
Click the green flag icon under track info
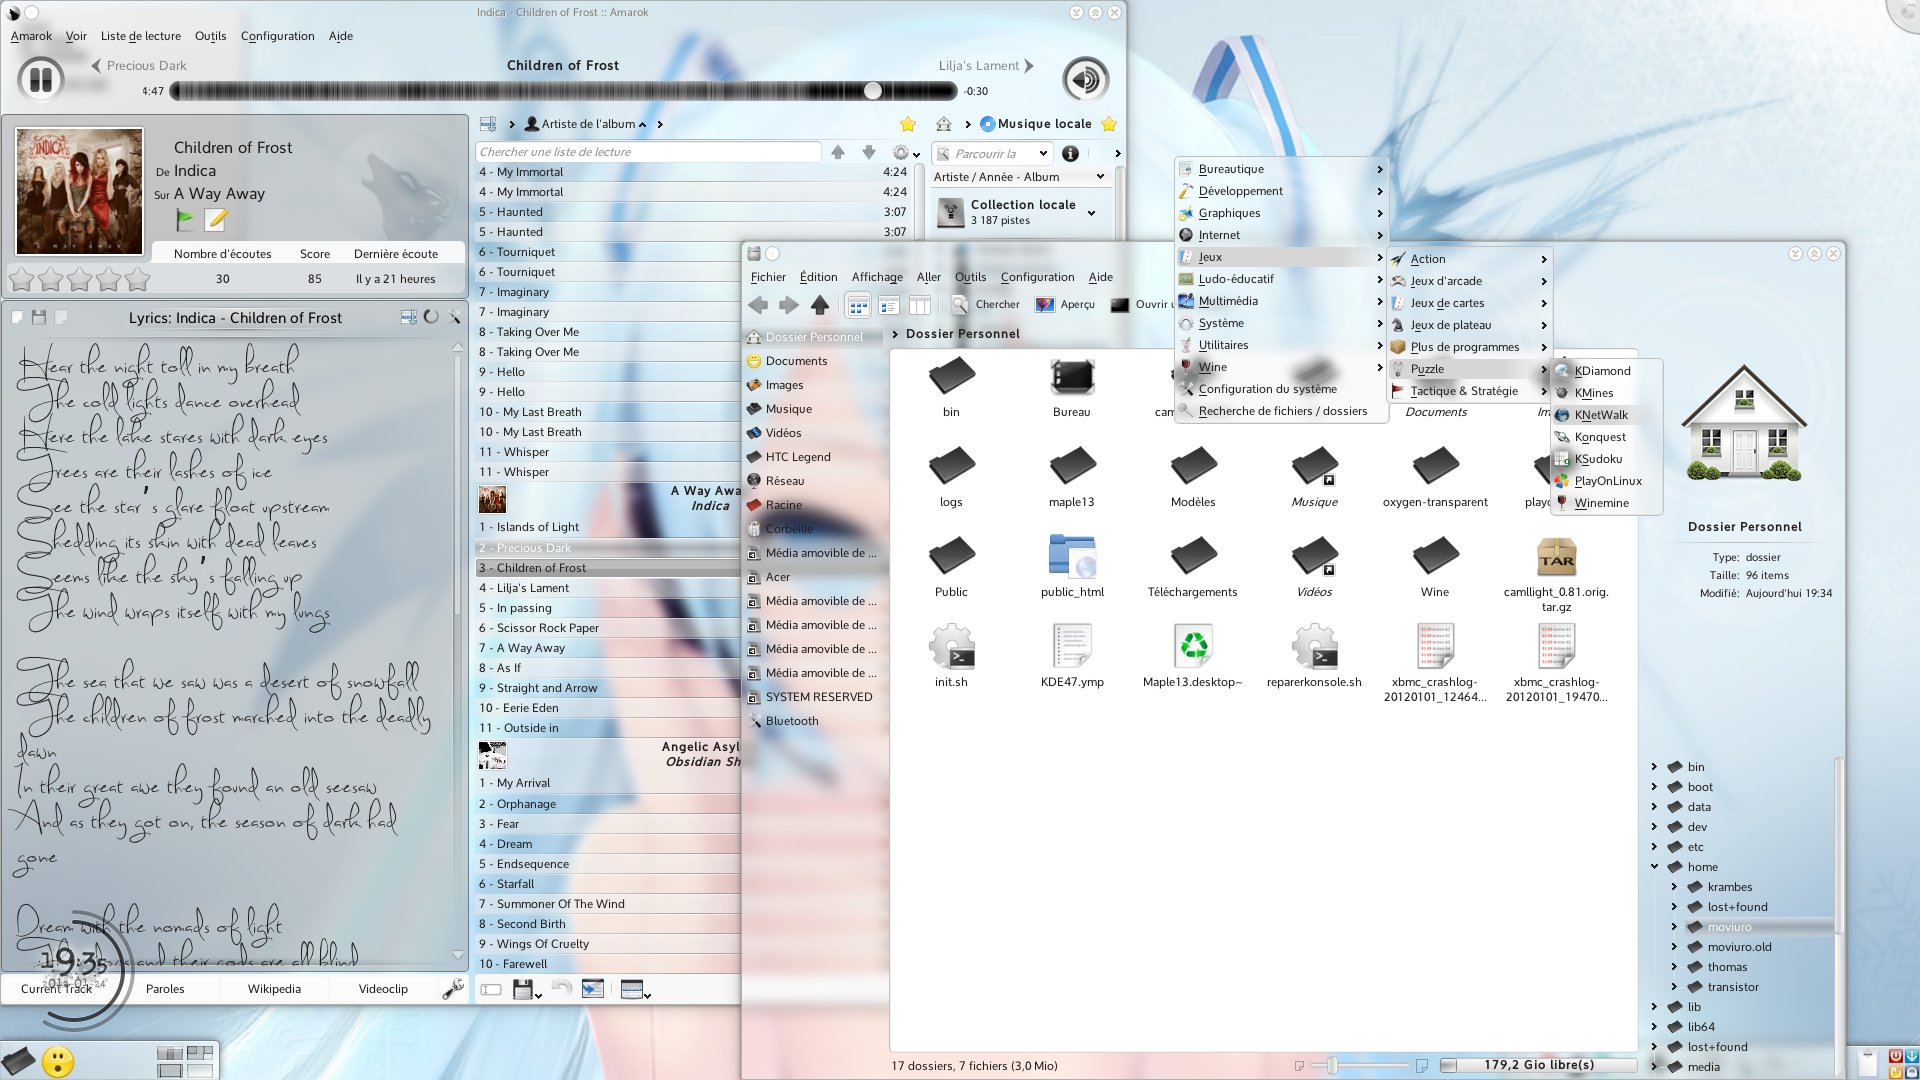[x=185, y=219]
